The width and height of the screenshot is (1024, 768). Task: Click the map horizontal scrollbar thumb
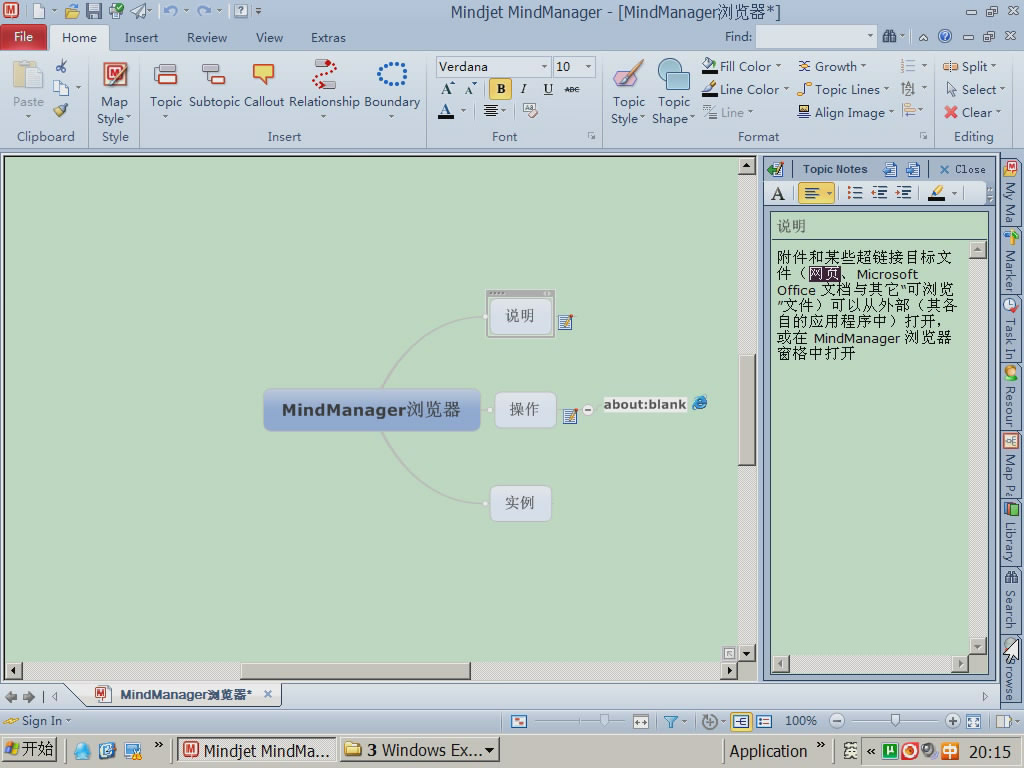coord(355,670)
